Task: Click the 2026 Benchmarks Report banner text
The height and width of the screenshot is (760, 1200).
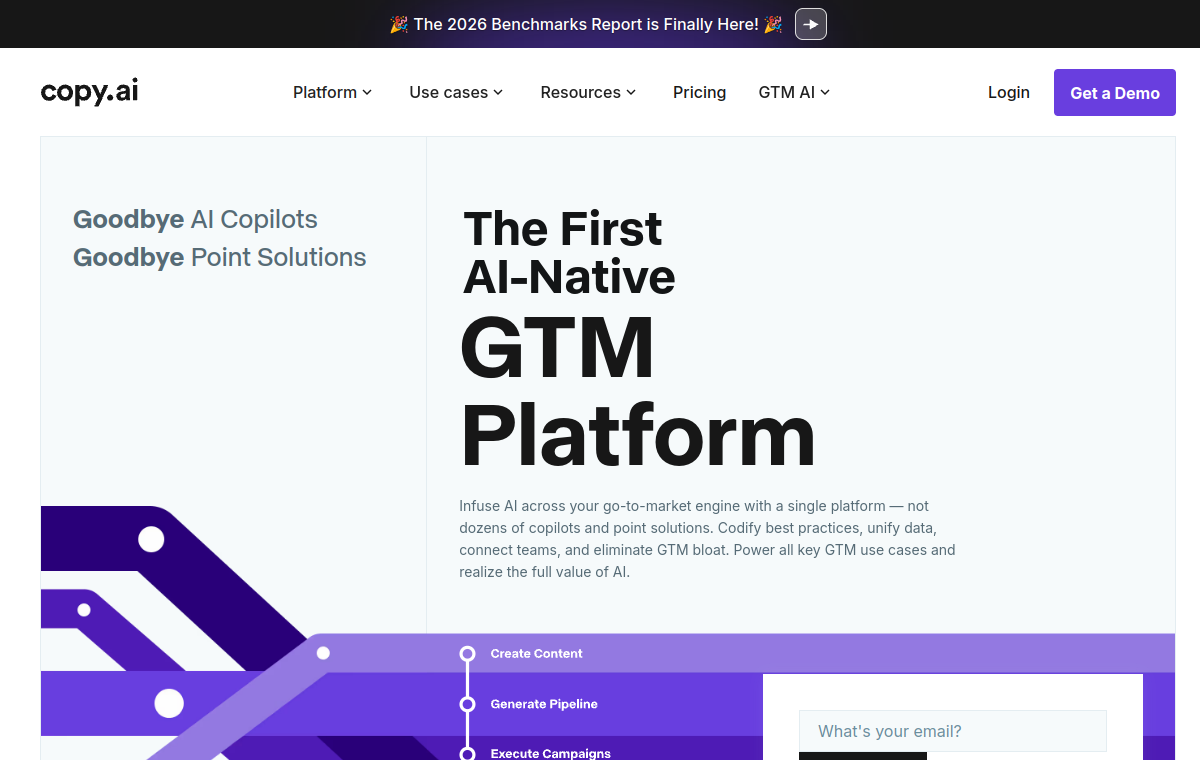Action: point(586,24)
